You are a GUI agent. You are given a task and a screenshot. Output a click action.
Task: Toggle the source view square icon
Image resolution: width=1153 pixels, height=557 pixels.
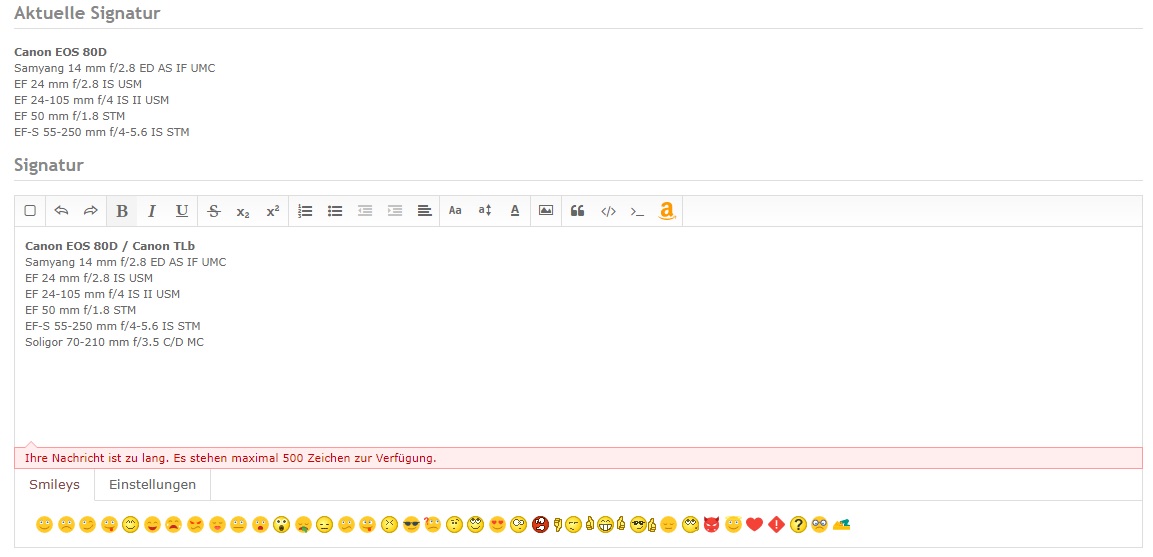(x=30, y=211)
